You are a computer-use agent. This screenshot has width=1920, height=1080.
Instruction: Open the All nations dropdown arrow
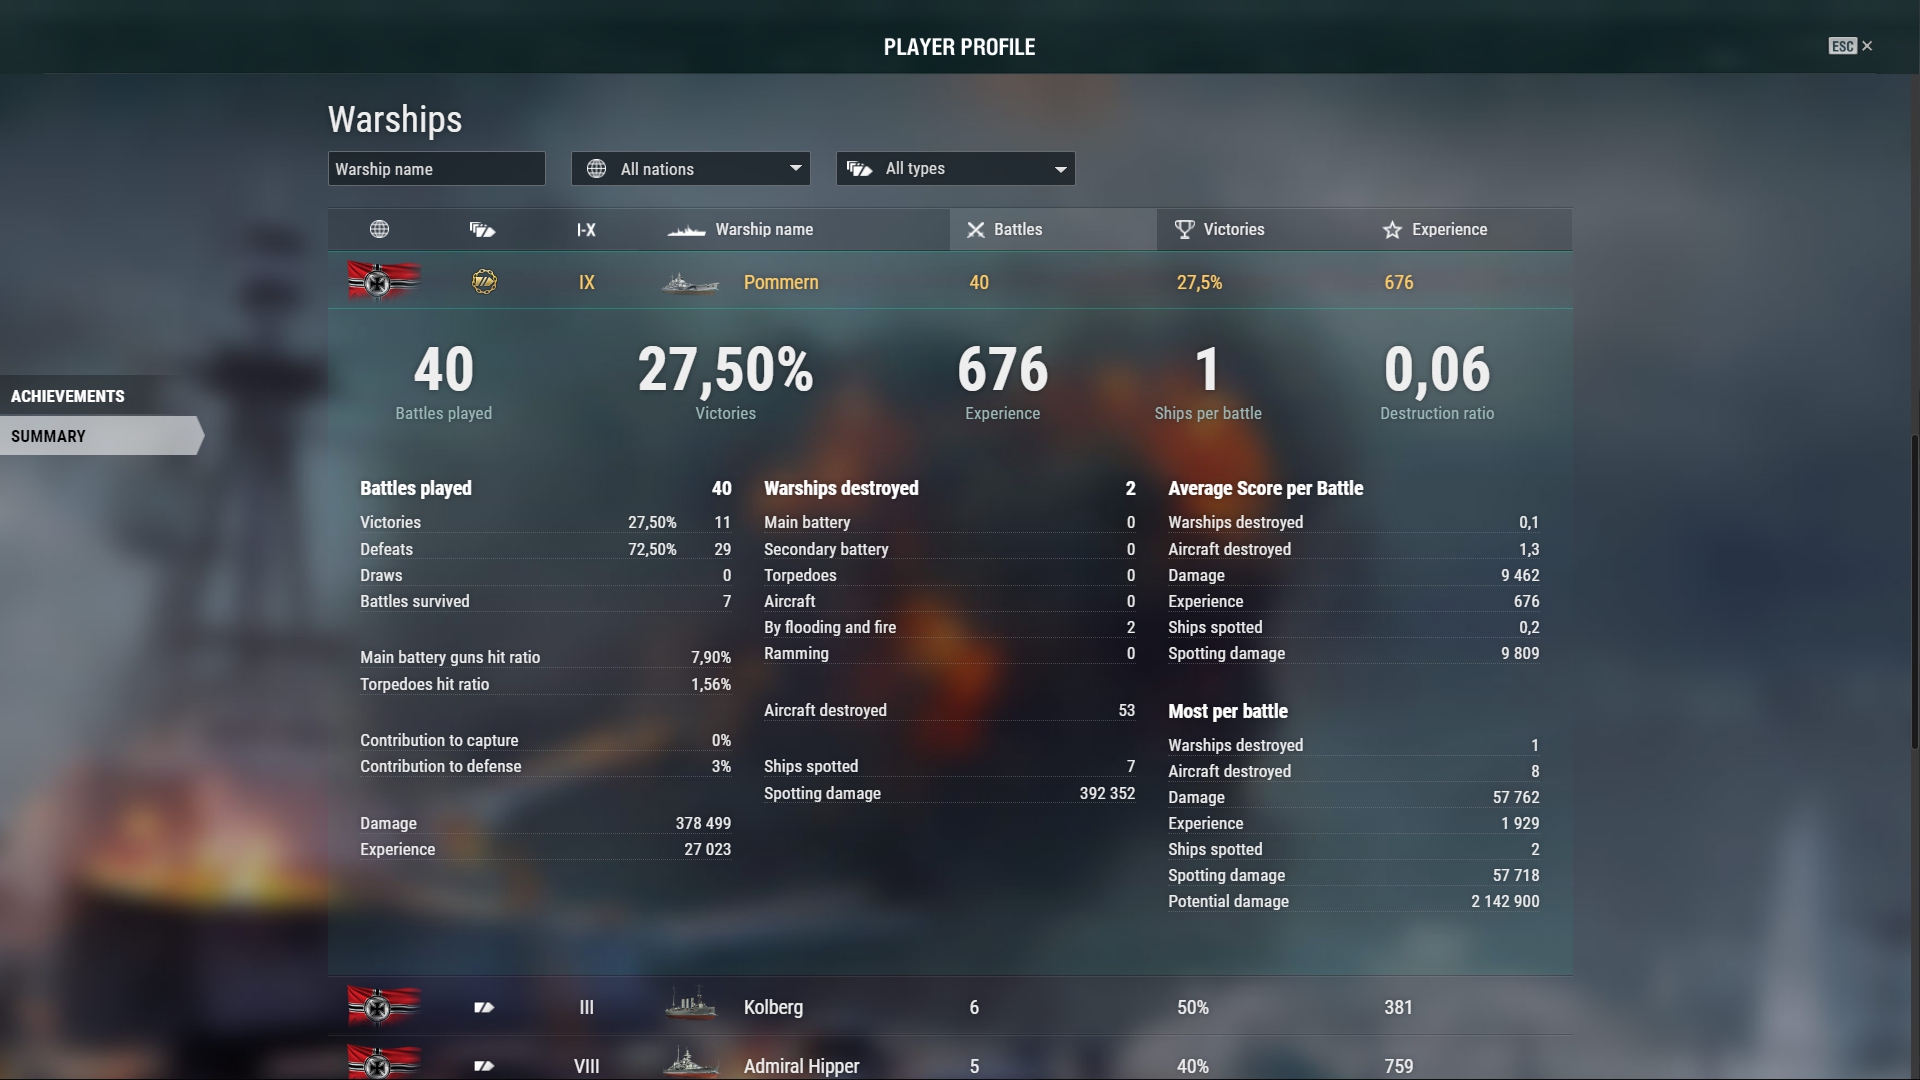(796, 168)
